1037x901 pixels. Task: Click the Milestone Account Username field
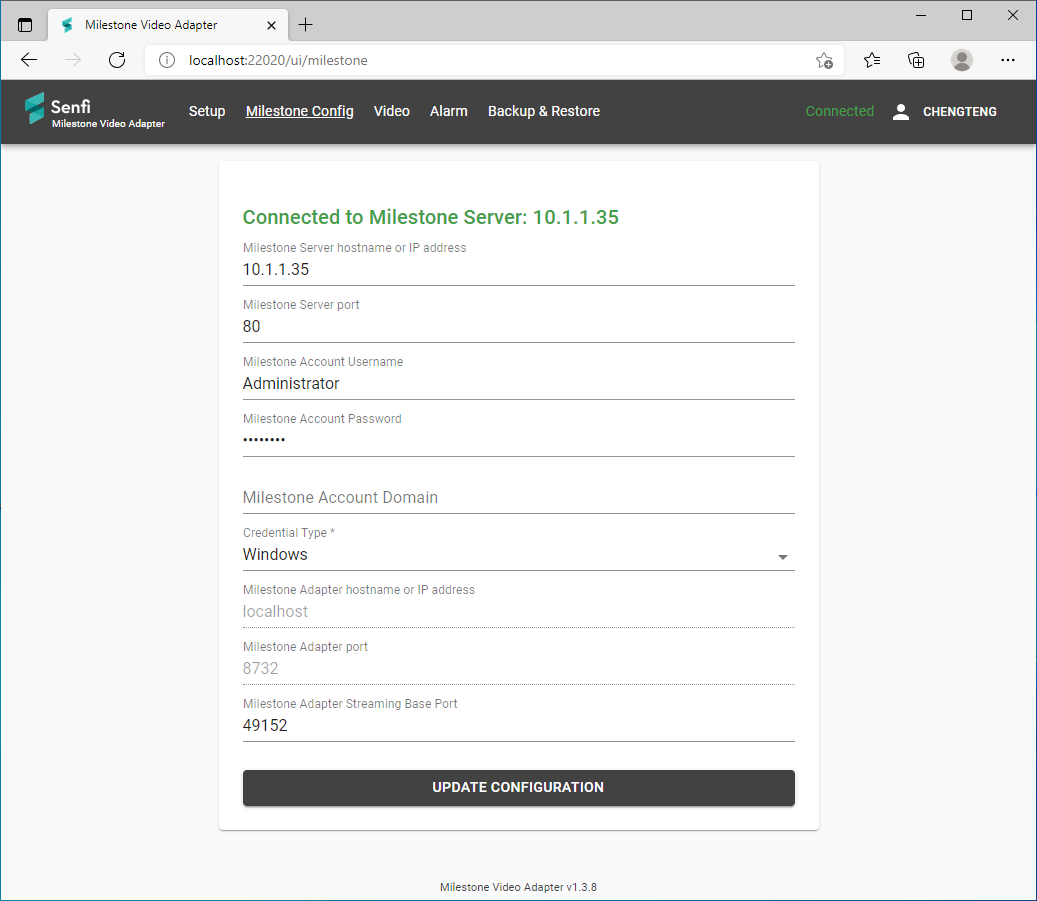pyautogui.click(x=518, y=383)
